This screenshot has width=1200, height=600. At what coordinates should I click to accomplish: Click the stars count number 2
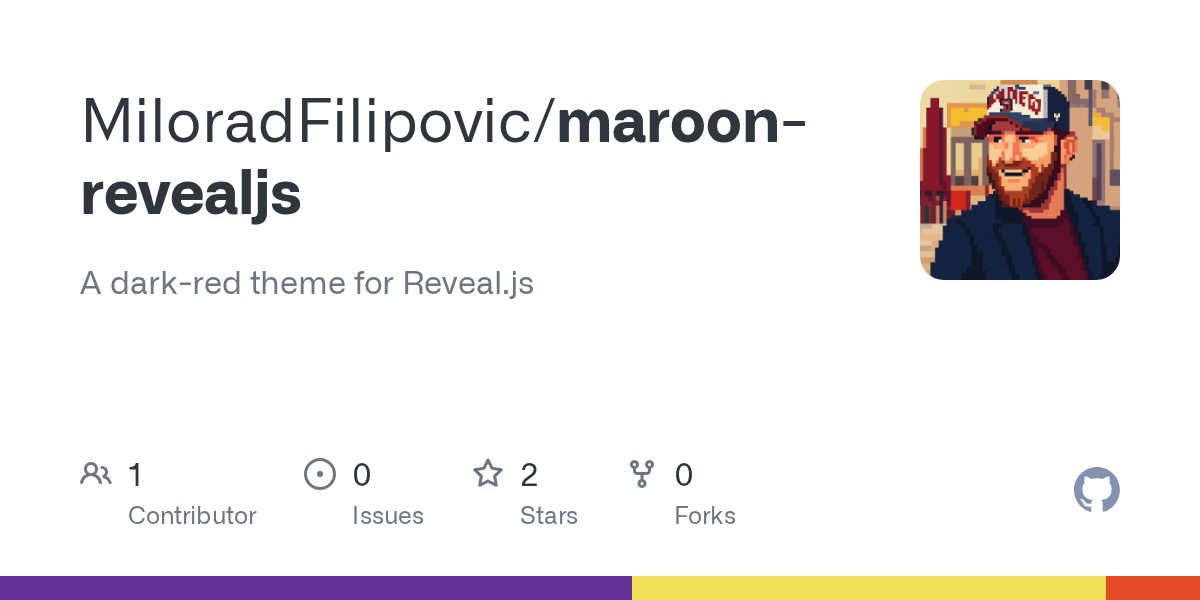click(529, 475)
